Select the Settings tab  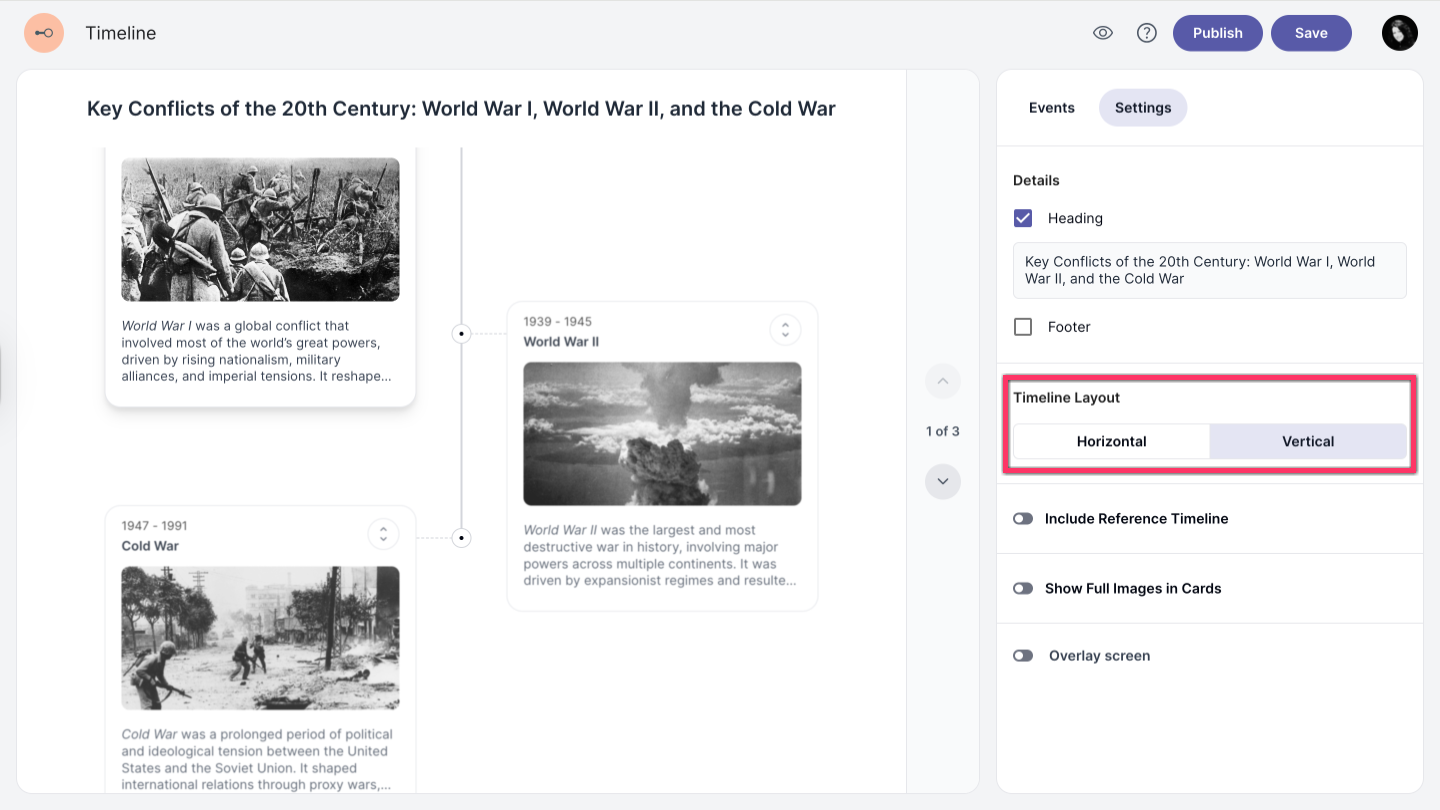[x=1142, y=108]
